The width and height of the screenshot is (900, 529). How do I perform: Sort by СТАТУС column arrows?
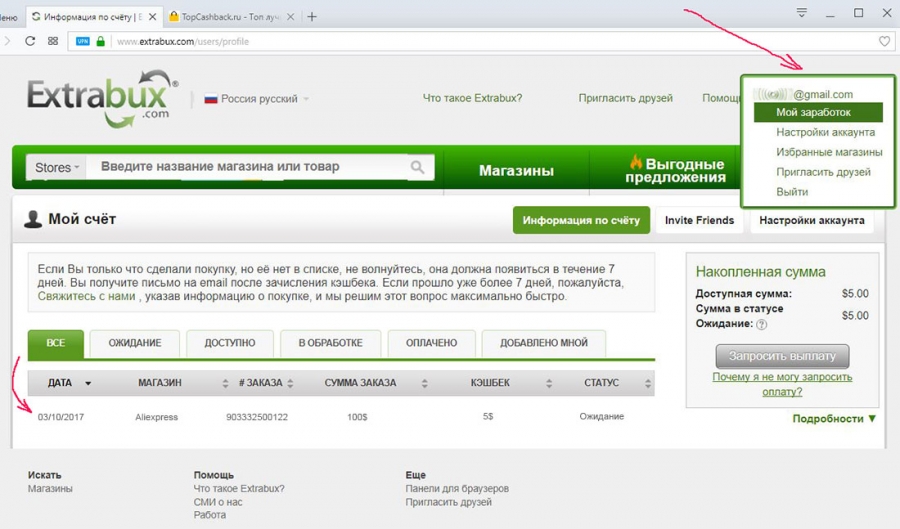(x=647, y=383)
